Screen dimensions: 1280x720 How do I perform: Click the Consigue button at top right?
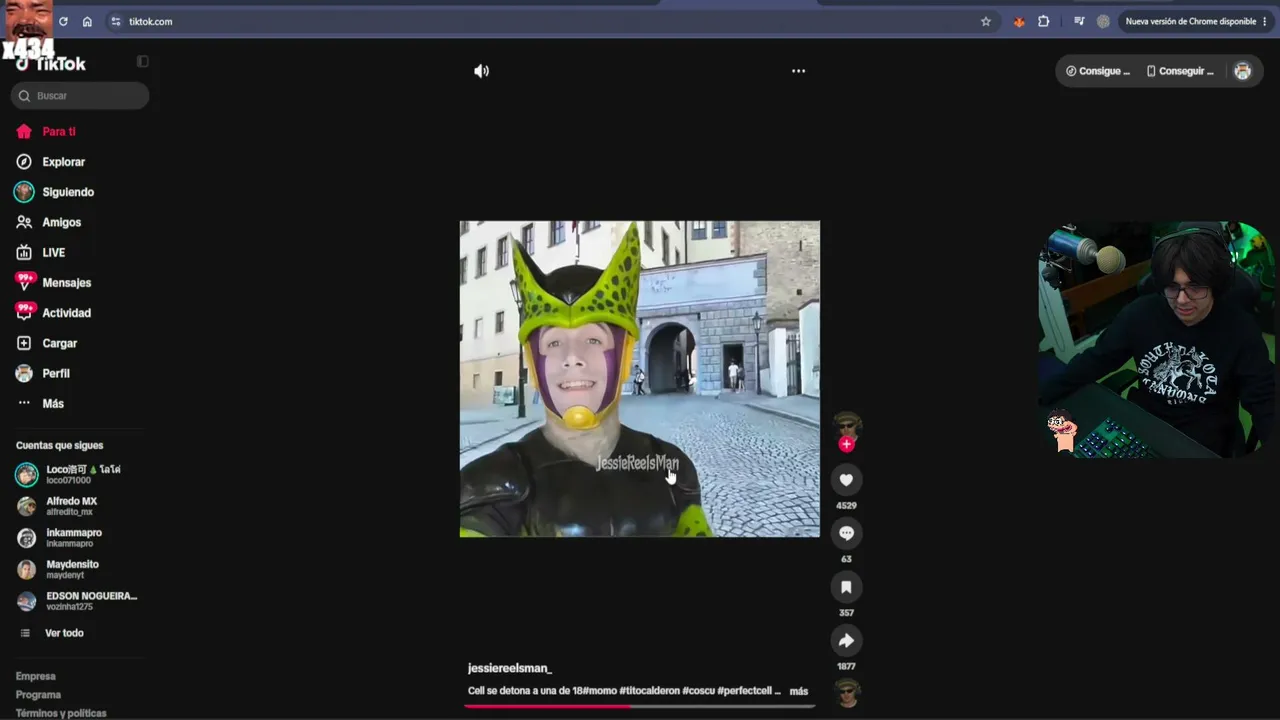(x=1098, y=71)
